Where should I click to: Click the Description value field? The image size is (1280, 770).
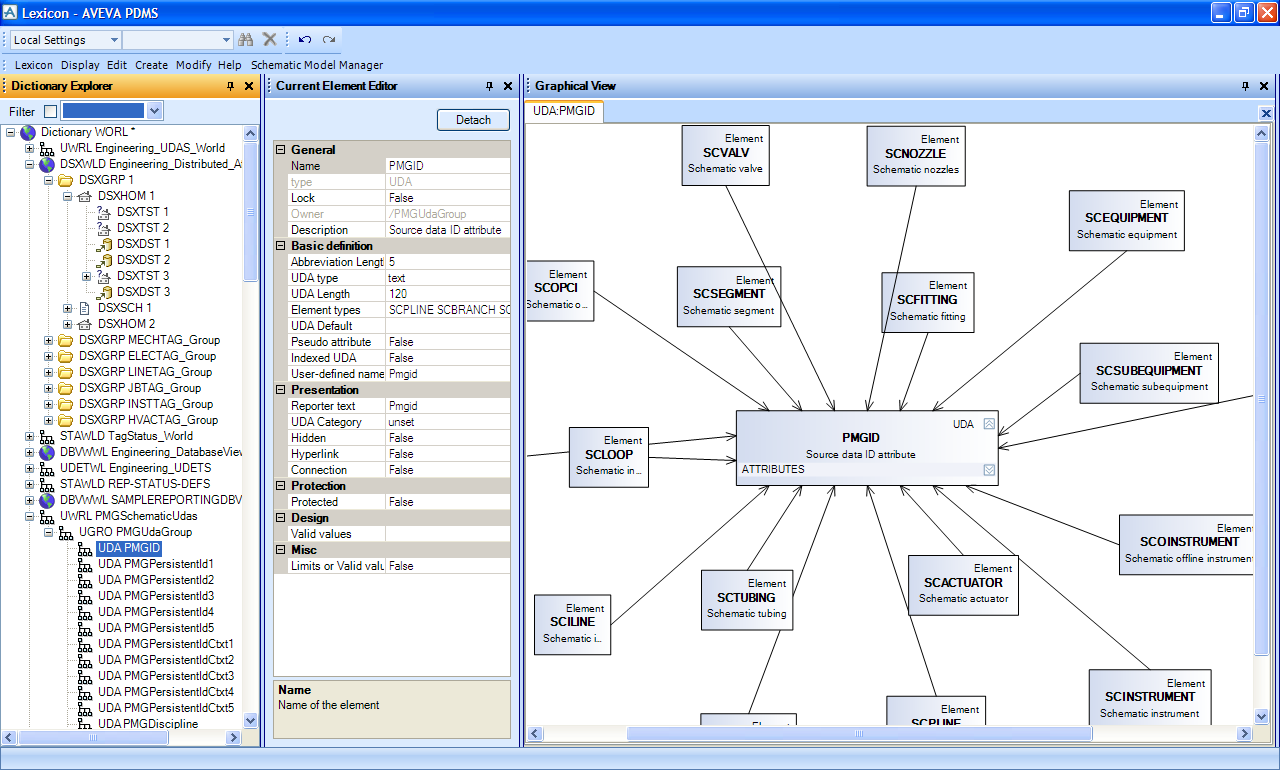tap(448, 230)
